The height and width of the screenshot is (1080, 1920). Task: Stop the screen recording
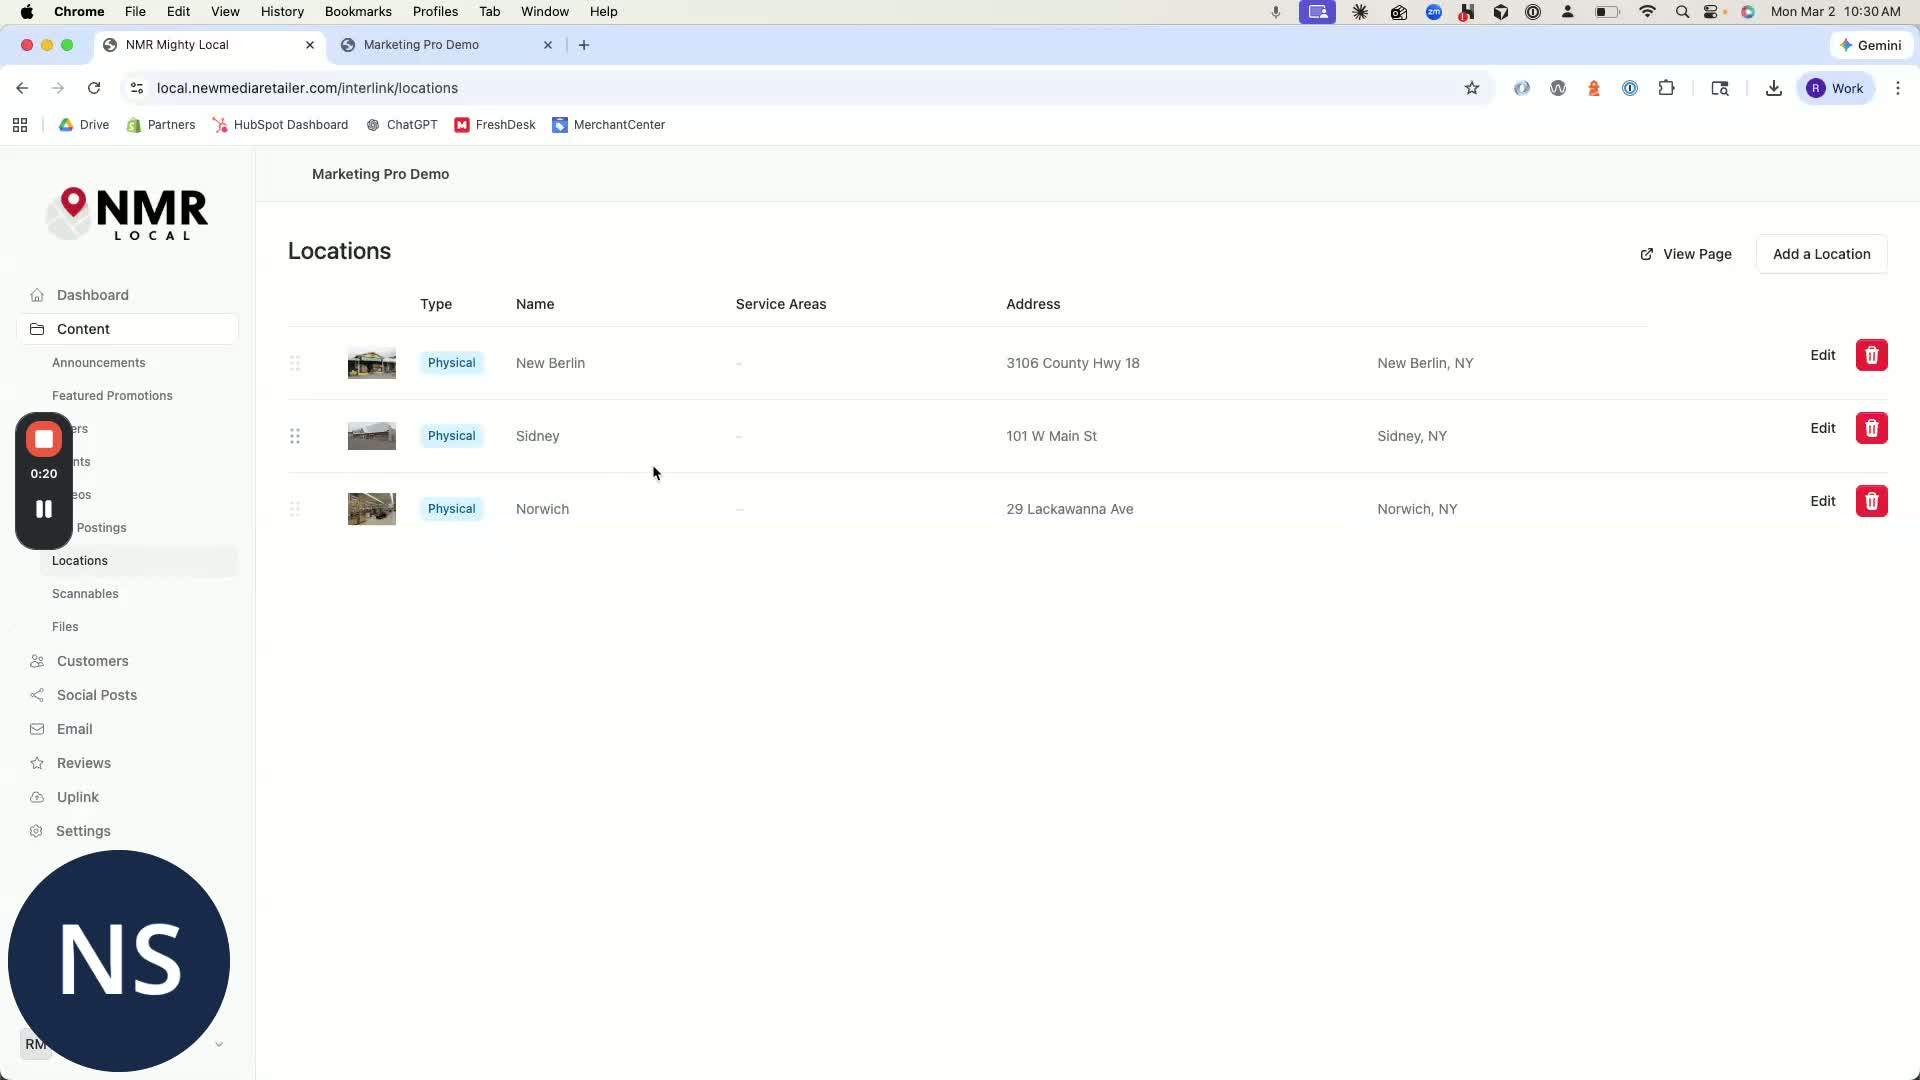pos(44,439)
